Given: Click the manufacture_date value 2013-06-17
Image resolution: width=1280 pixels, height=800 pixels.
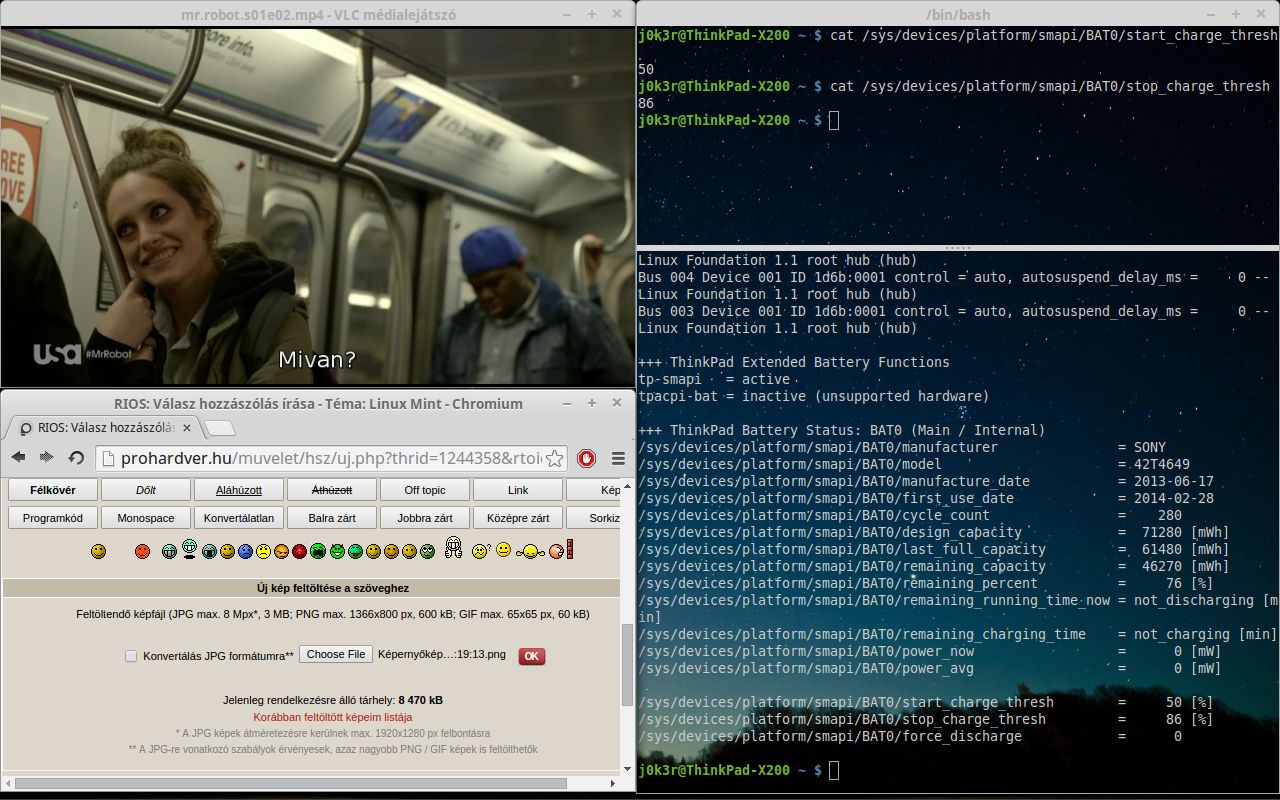Looking at the screenshot, I should pyautogui.click(x=1174, y=481).
